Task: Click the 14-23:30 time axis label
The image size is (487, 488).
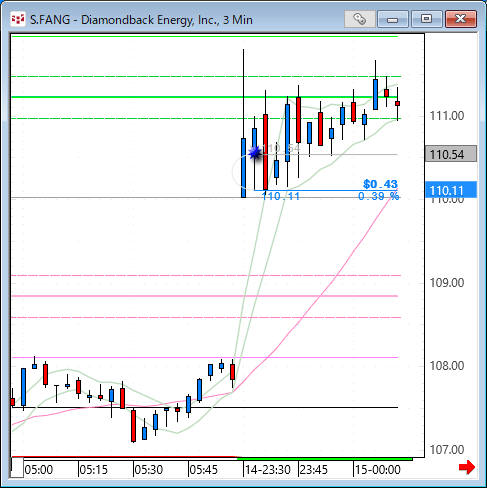Action: pos(268,470)
